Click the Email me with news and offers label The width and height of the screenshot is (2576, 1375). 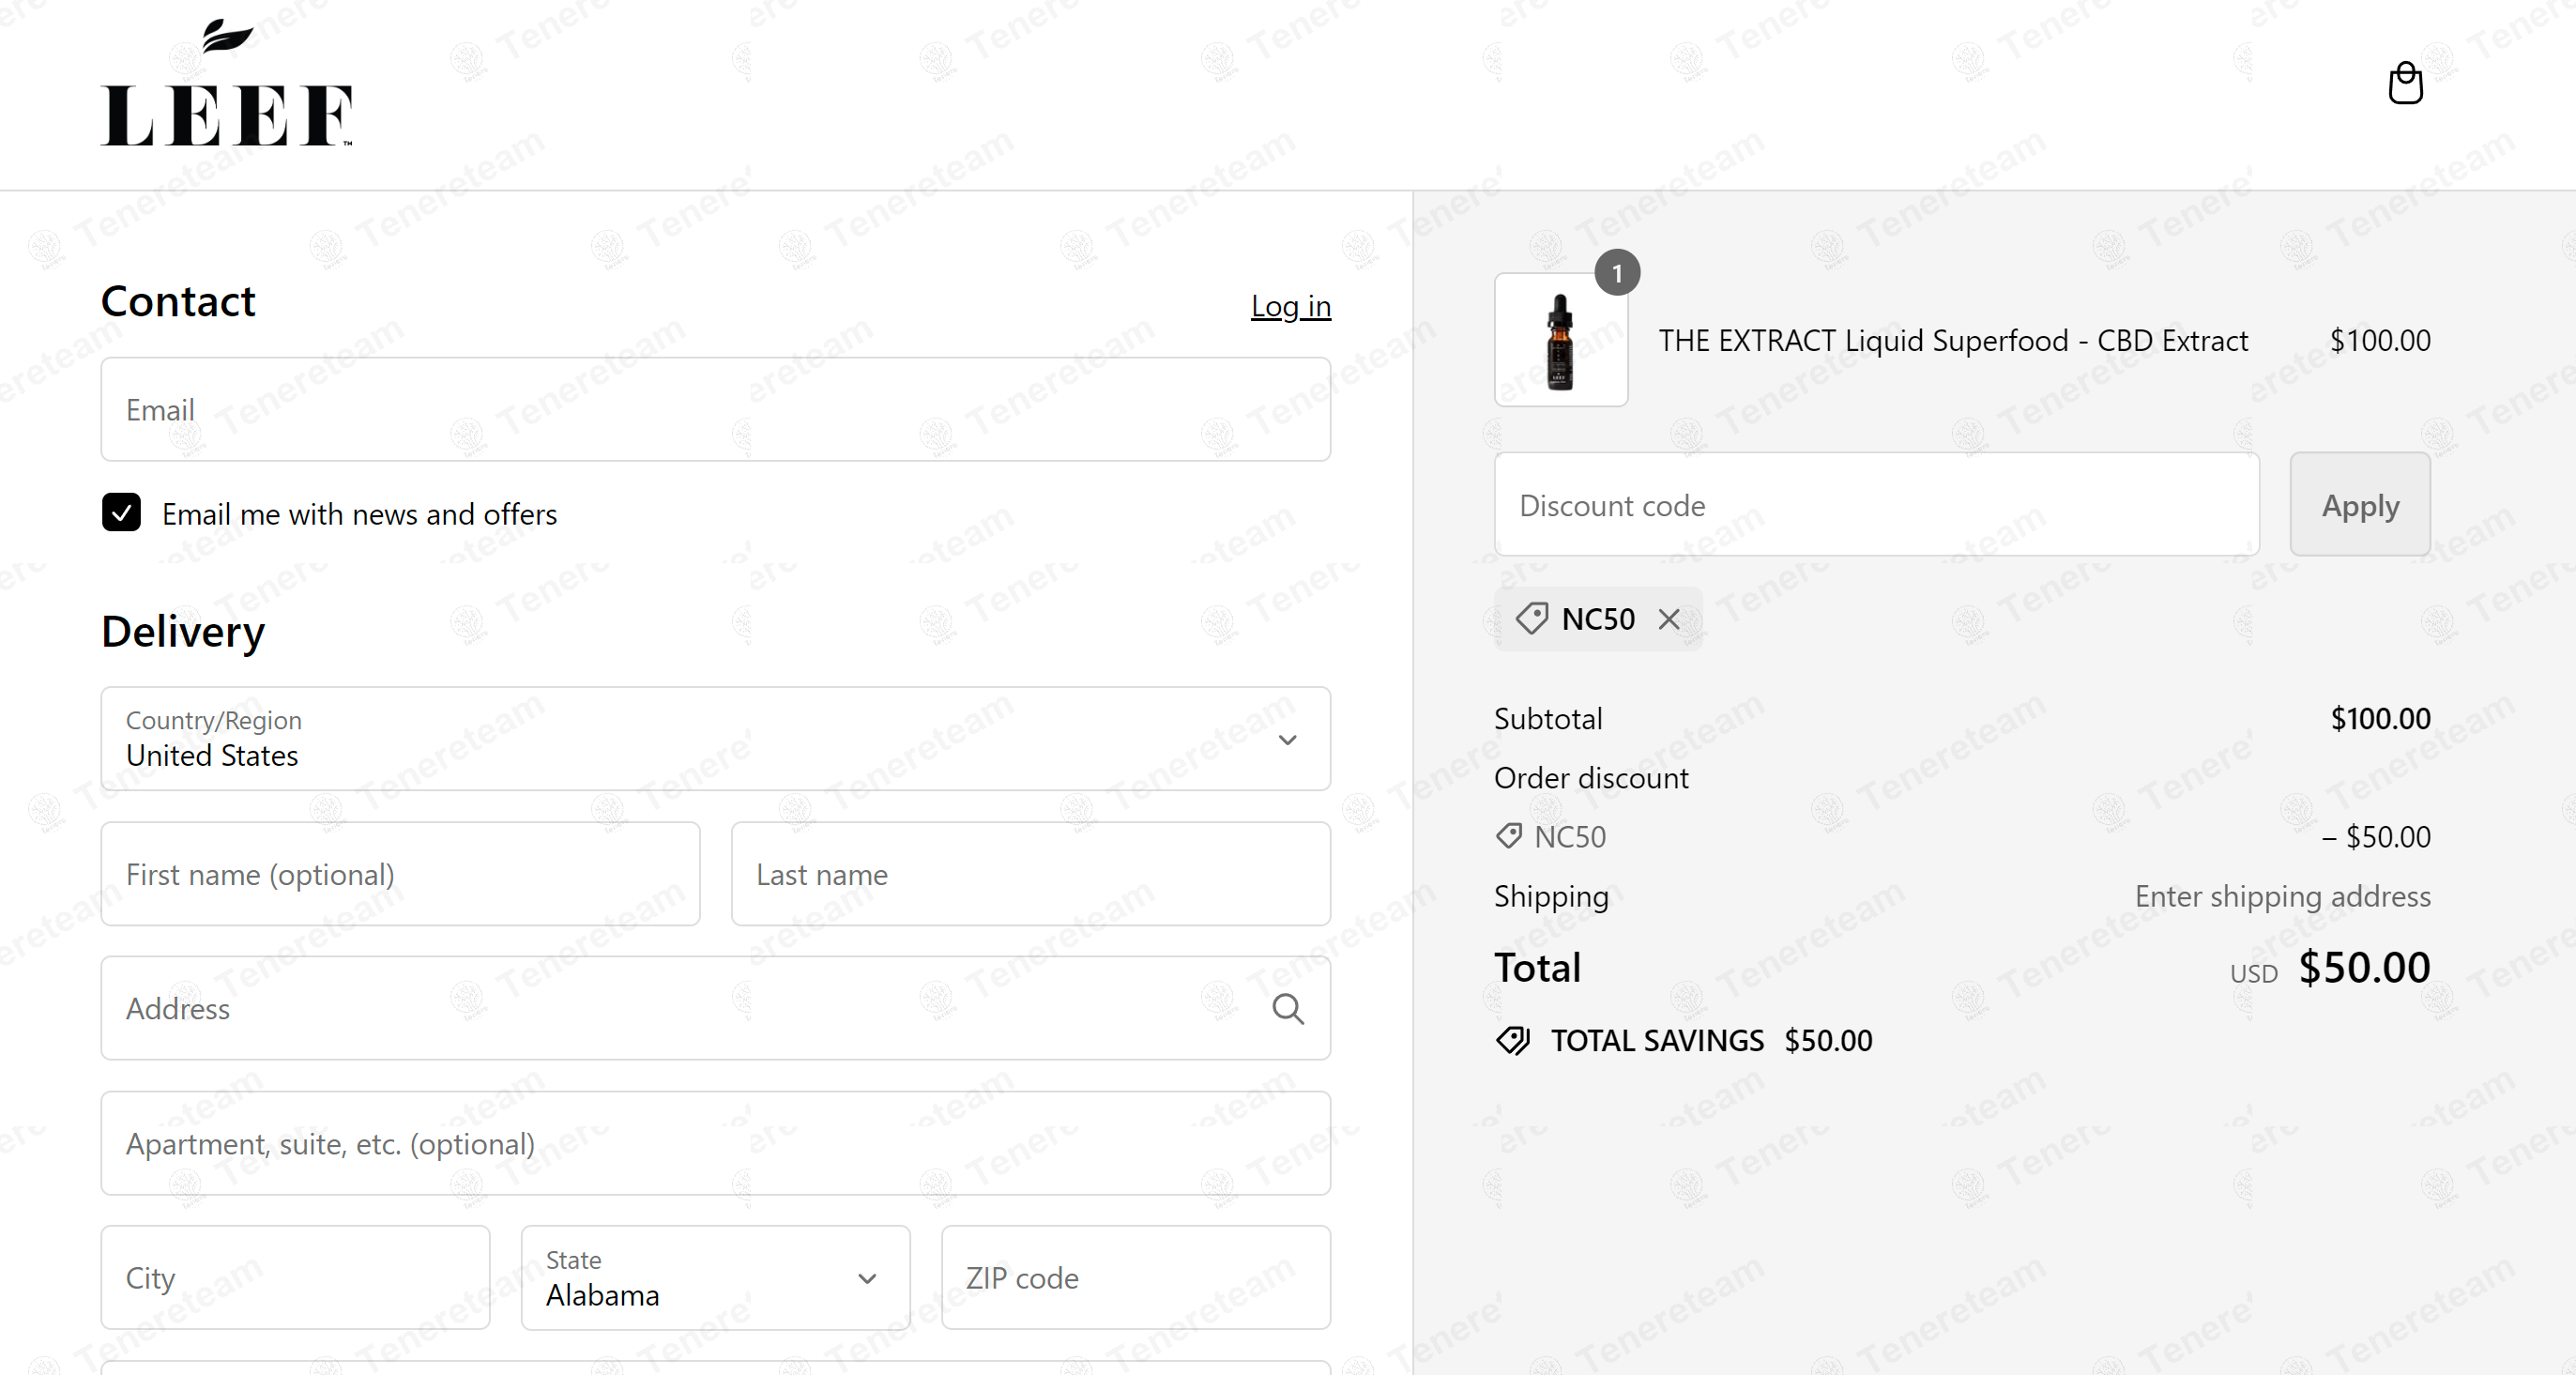pos(360,514)
